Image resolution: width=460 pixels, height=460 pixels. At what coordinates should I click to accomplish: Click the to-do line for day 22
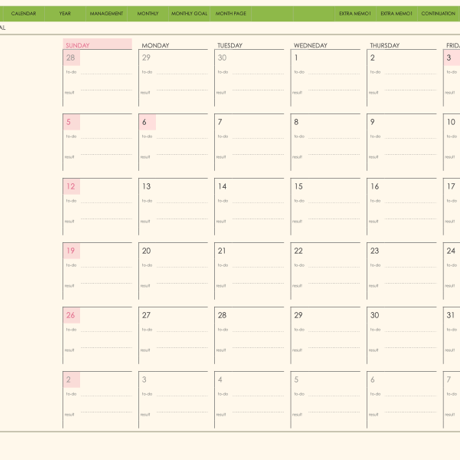(x=334, y=267)
